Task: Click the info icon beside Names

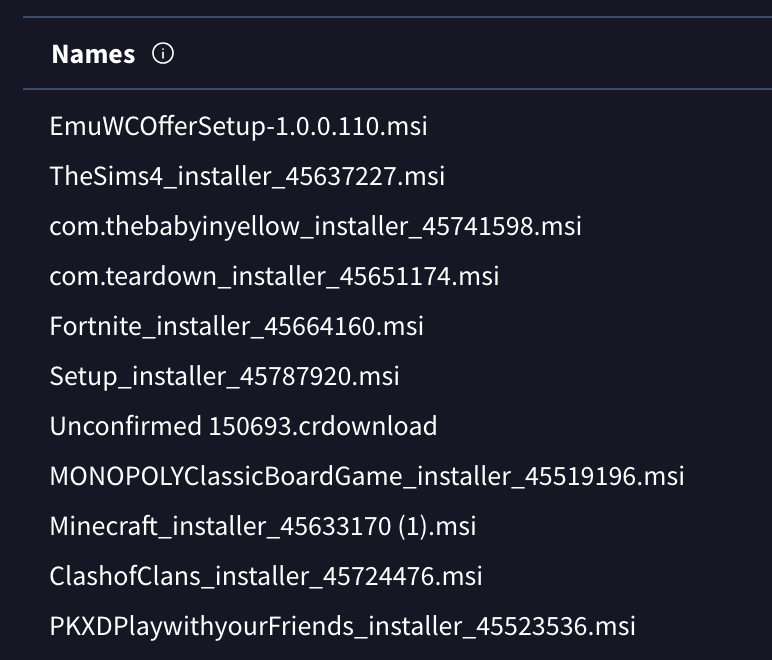Action: 163,53
